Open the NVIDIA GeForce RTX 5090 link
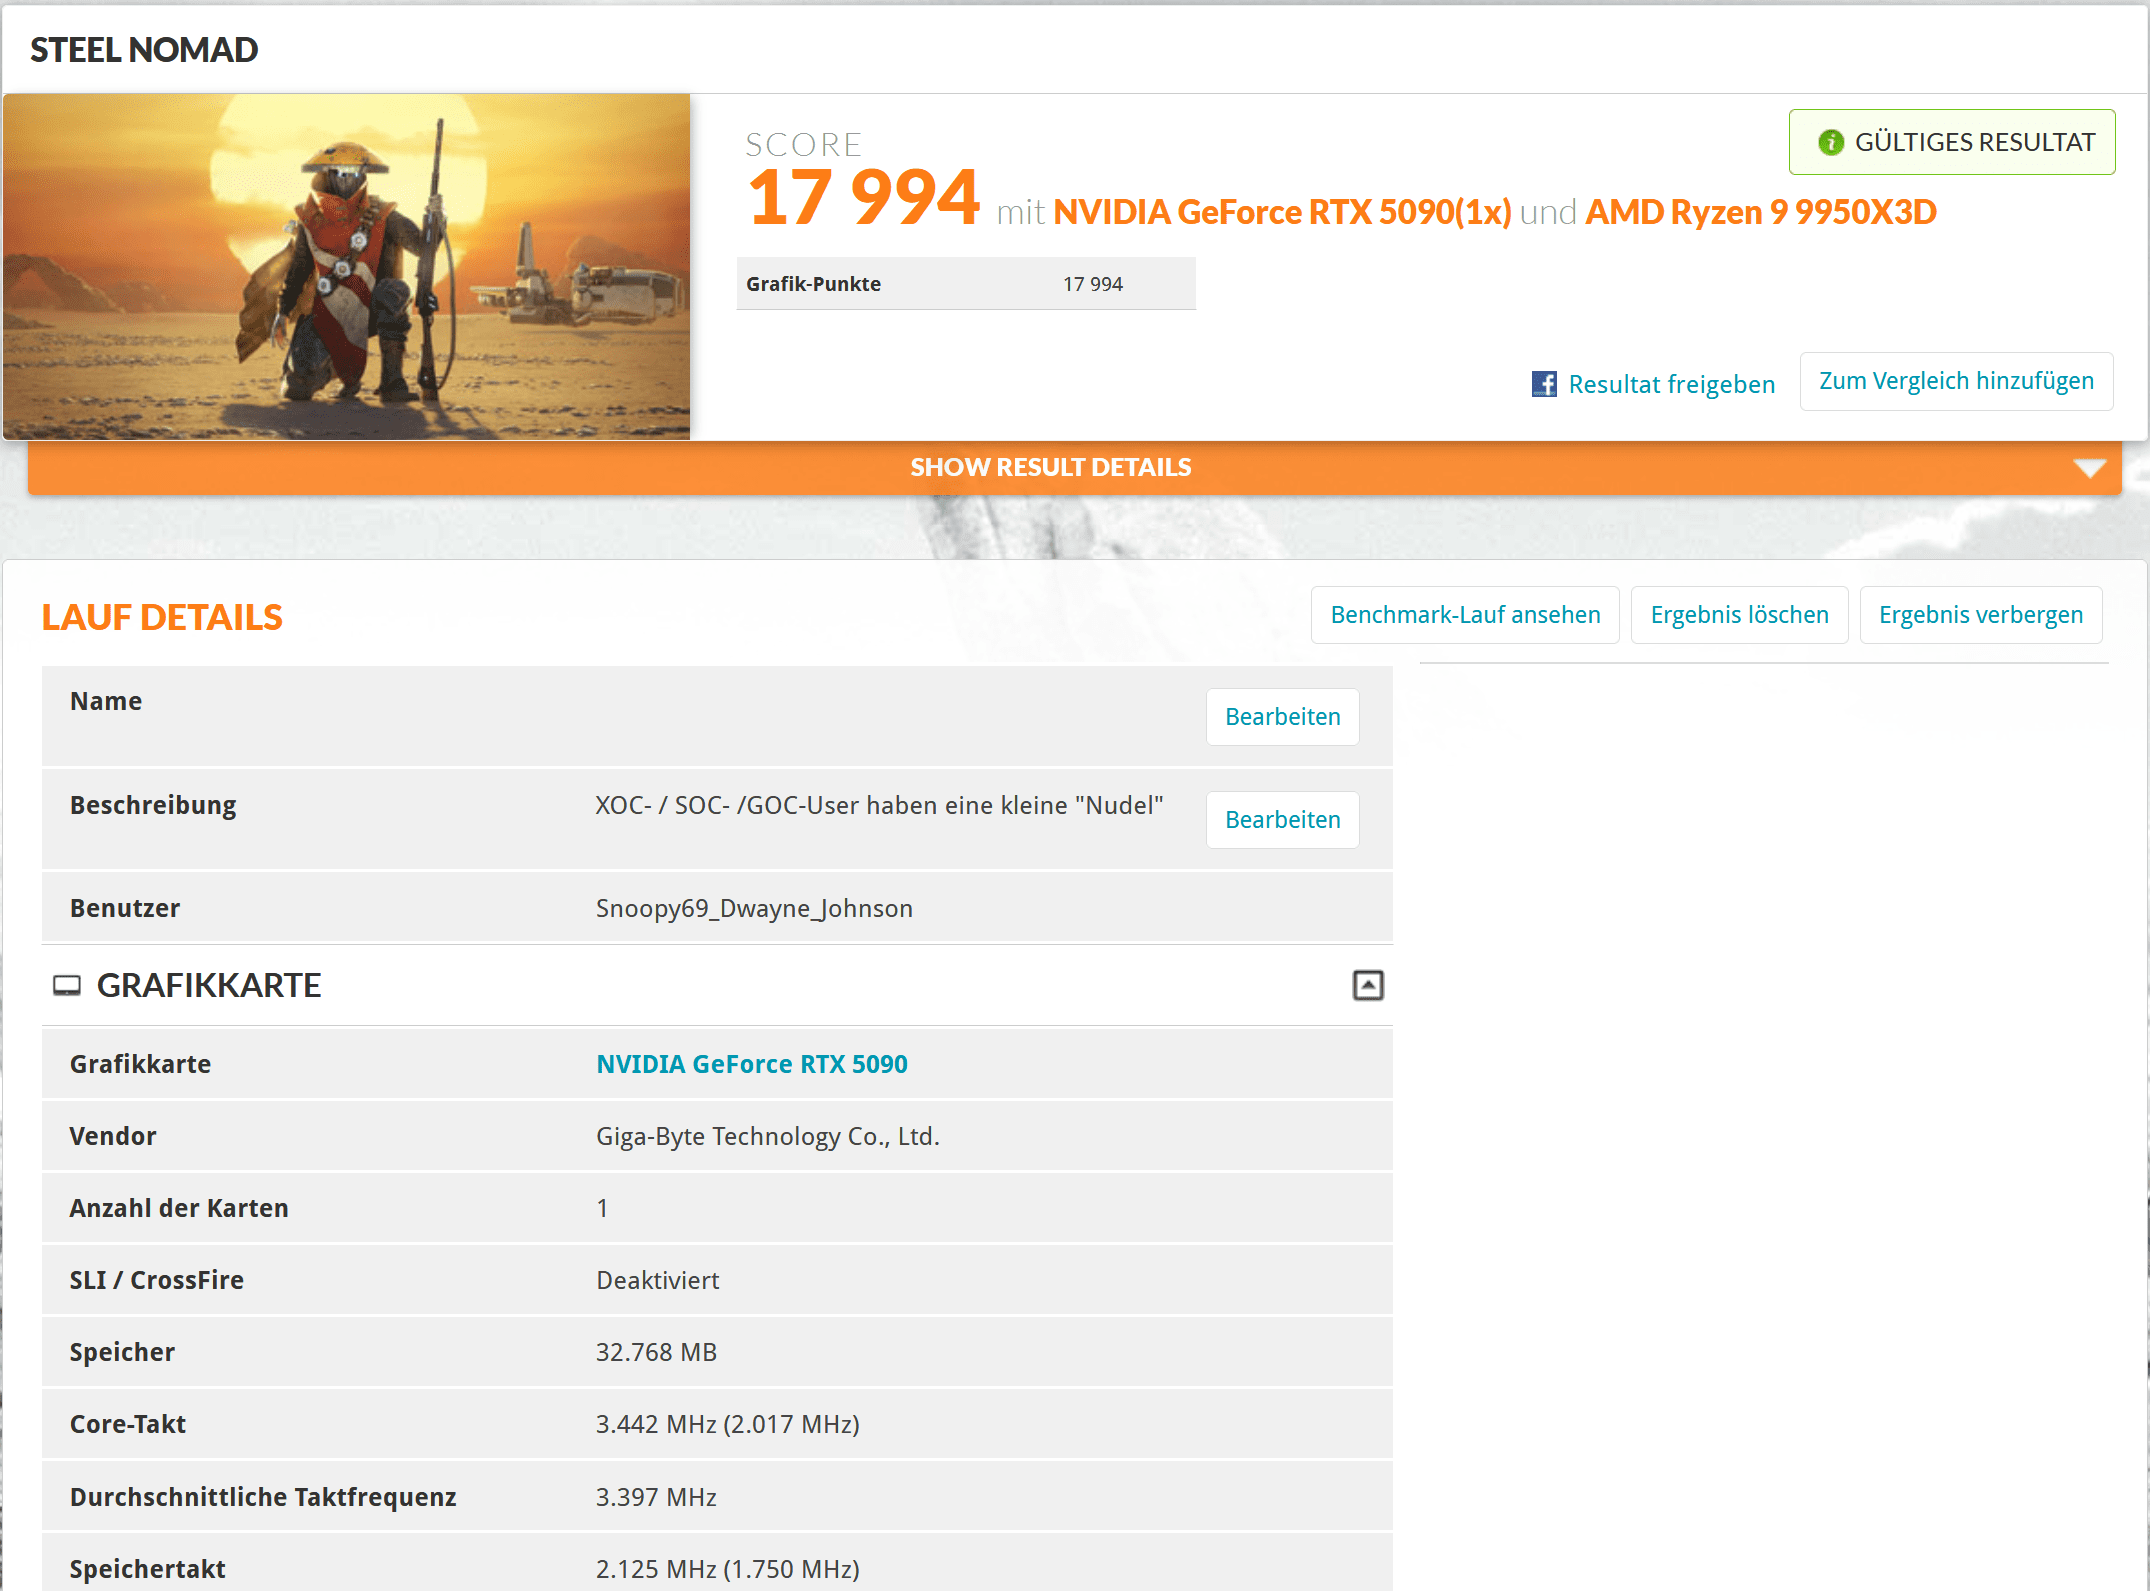 [751, 1064]
